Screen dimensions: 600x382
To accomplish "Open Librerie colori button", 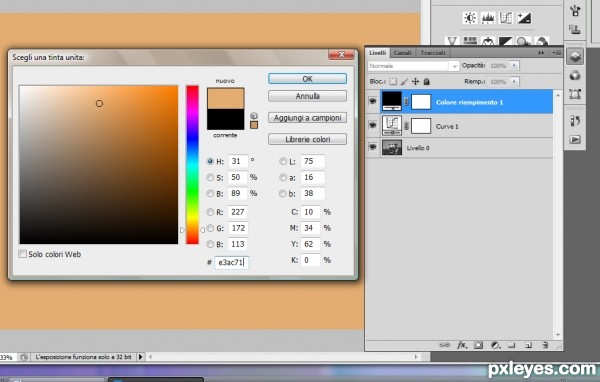I will click(x=307, y=139).
